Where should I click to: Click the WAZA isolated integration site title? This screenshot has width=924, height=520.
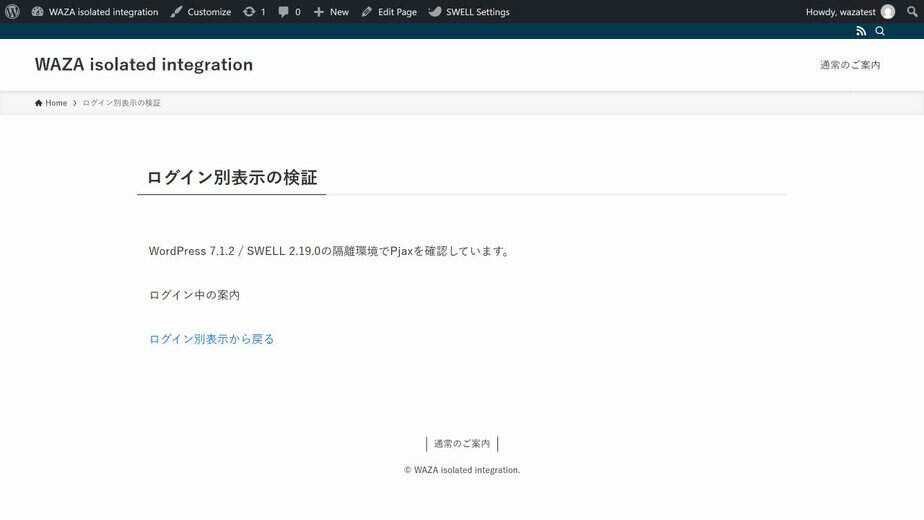(144, 64)
